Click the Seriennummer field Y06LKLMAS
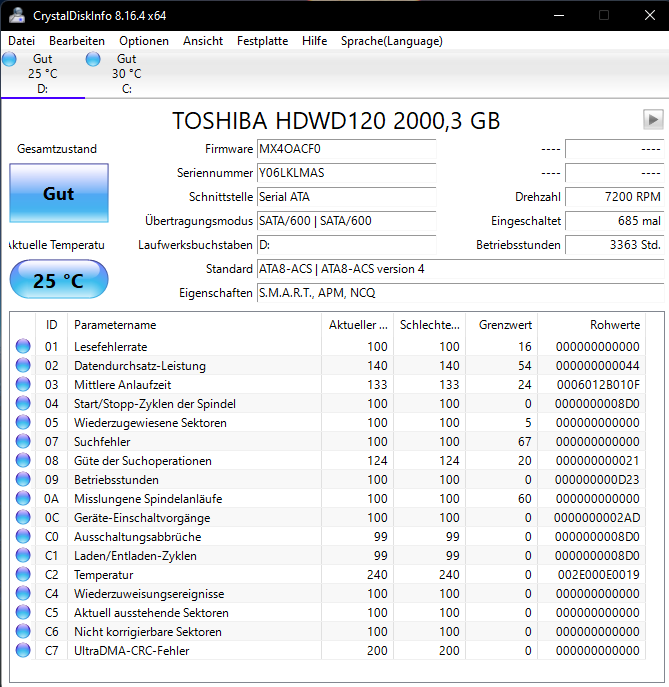Viewport: 669px width, 687px height. point(346,173)
